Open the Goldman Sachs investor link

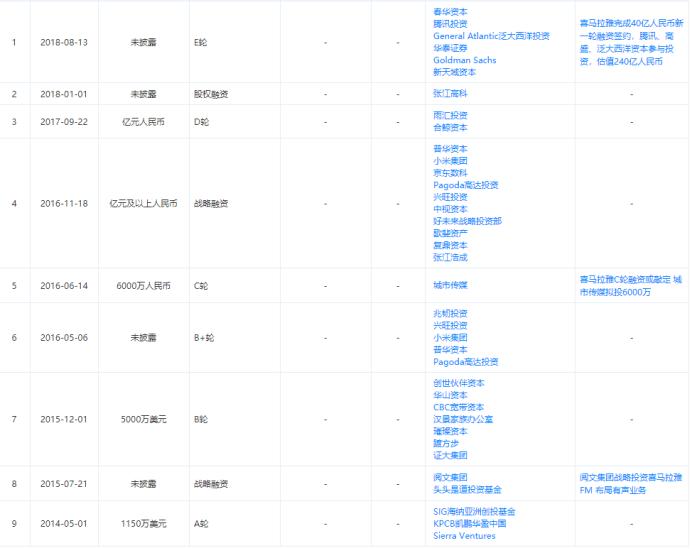pyautogui.click(x=465, y=60)
